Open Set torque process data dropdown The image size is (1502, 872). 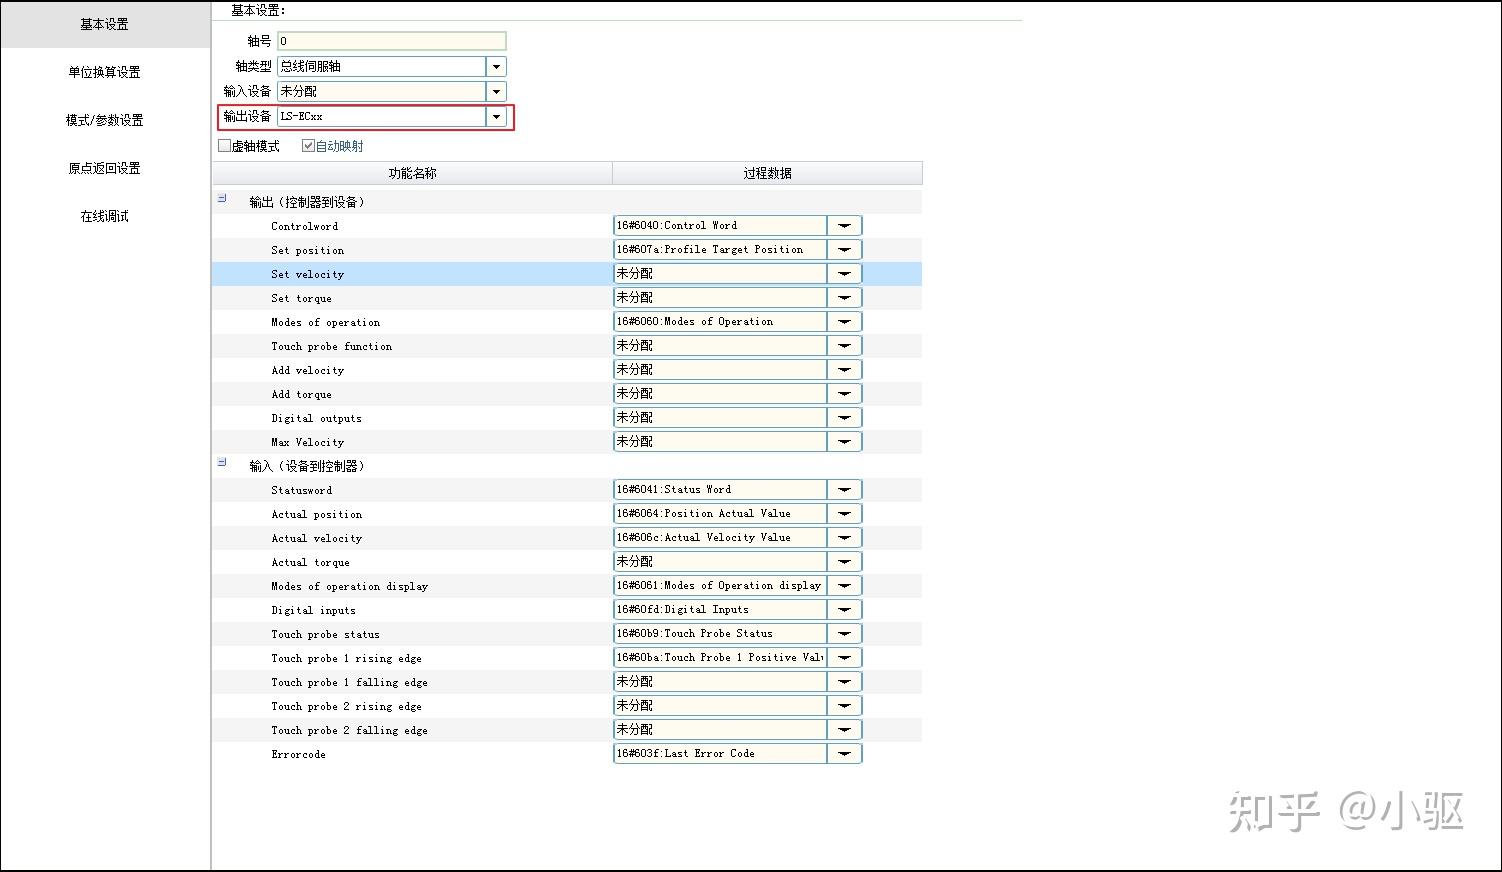(844, 298)
